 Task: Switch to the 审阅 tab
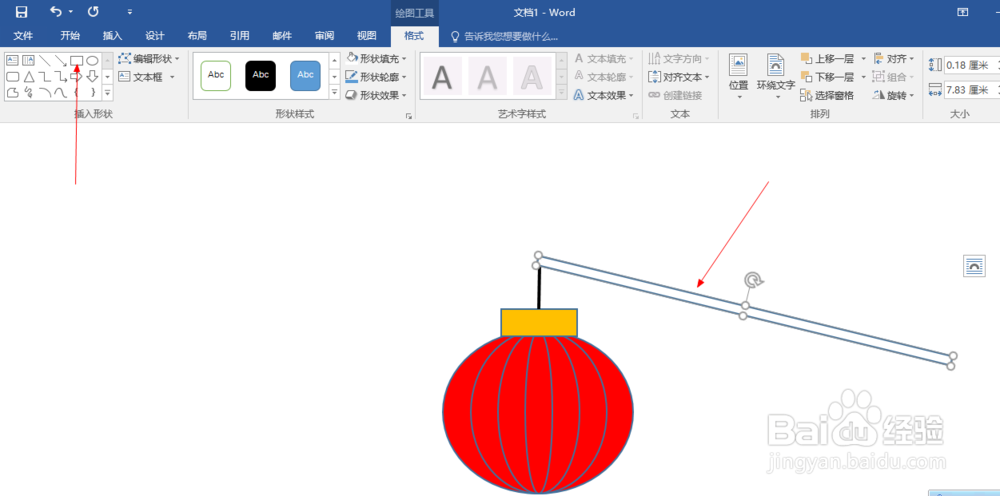click(x=325, y=36)
